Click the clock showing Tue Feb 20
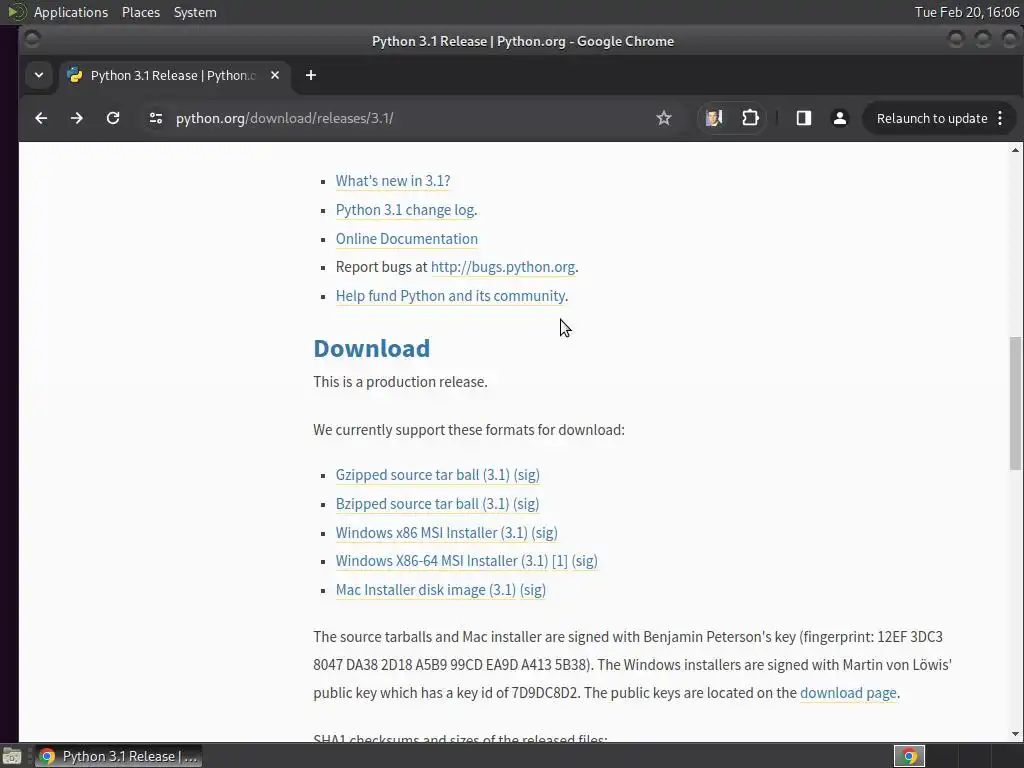 point(967,12)
